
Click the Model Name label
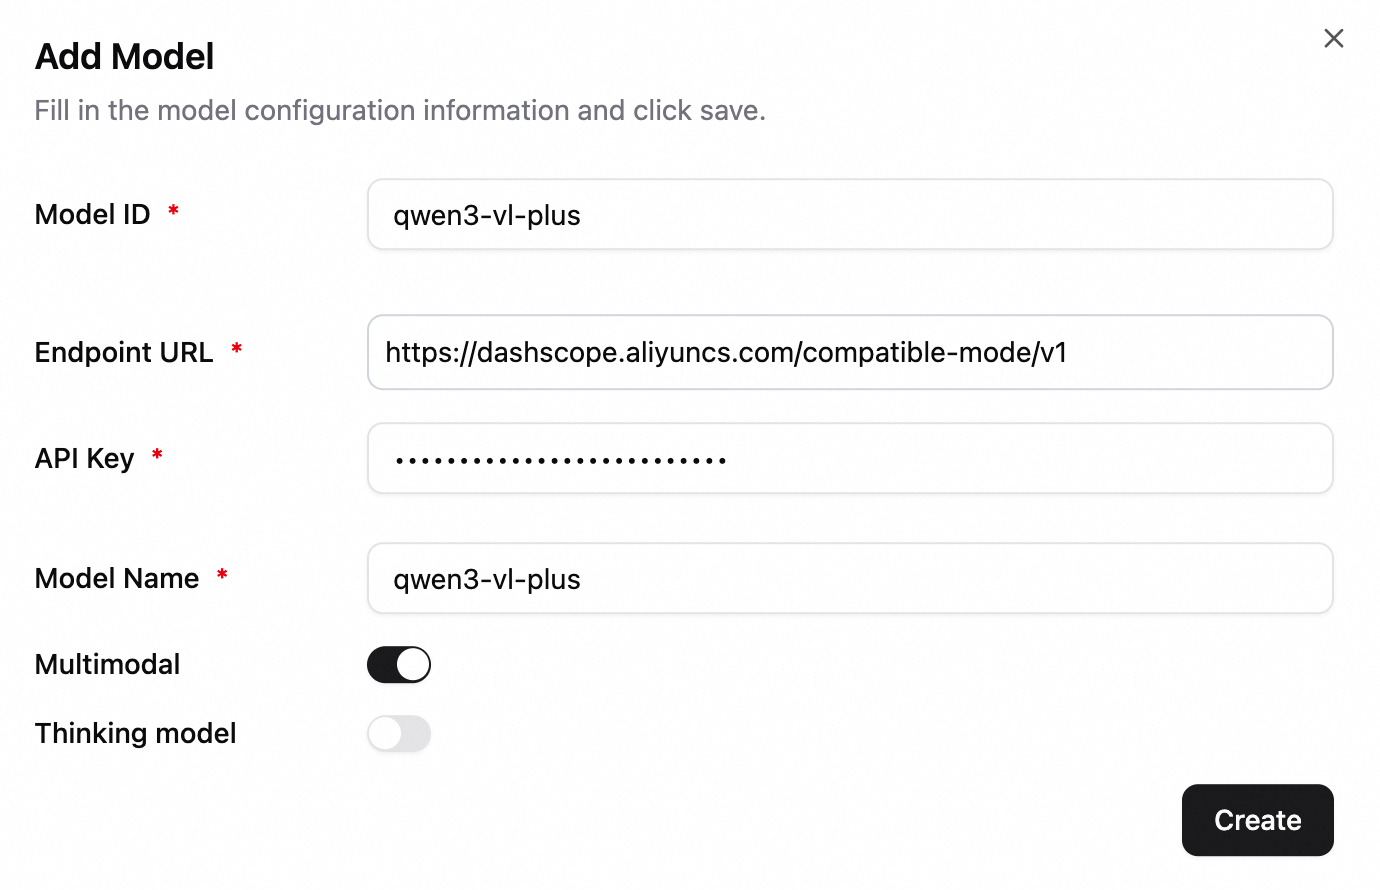[x=117, y=579]
